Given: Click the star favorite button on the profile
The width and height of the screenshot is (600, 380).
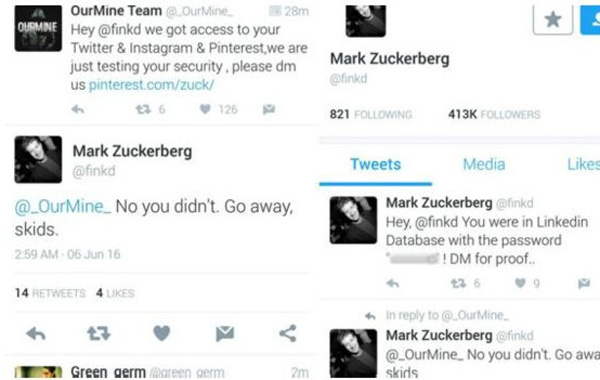Looking at the screenshot, I should [553, 19].
